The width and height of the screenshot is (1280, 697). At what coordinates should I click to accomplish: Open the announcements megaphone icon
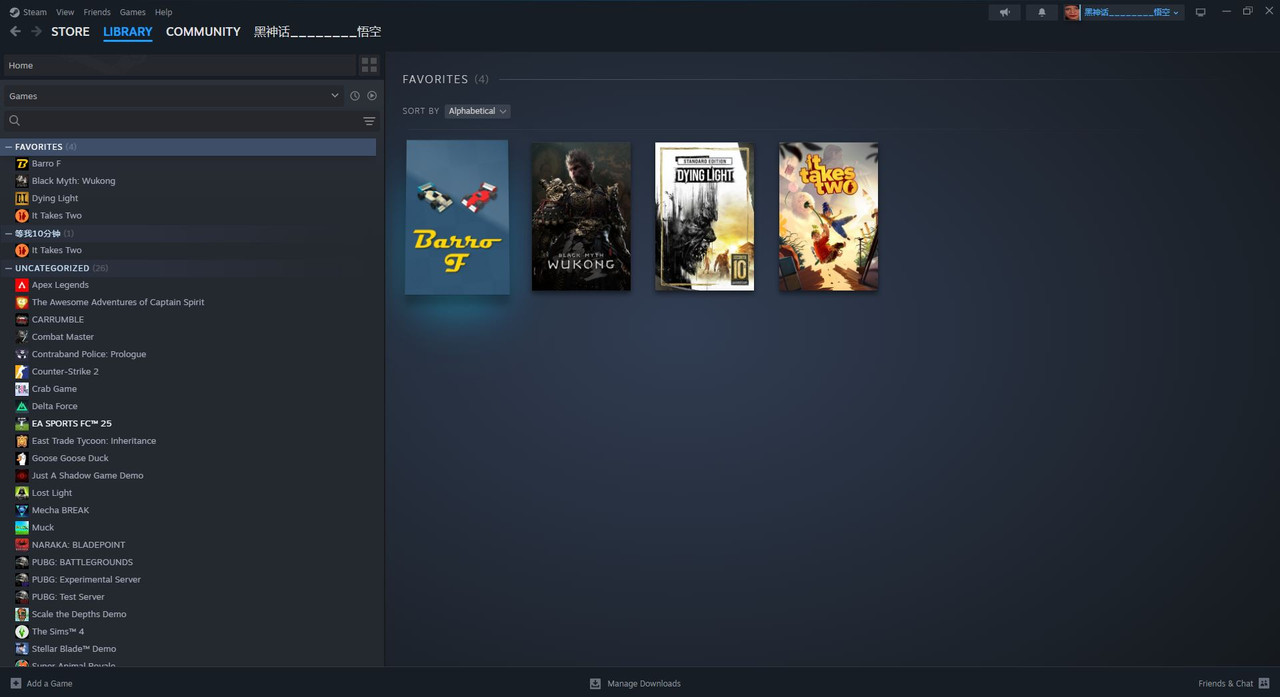(x=1005, y=12)
